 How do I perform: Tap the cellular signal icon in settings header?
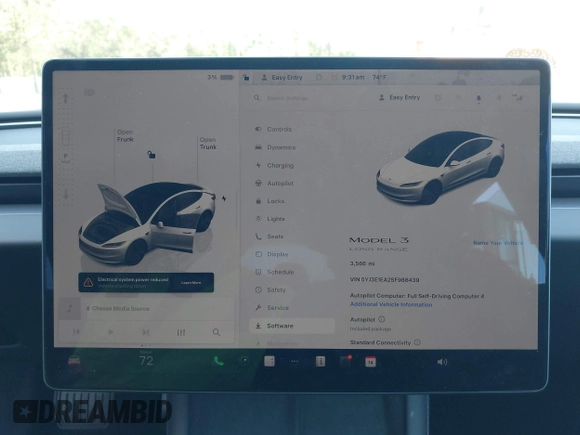517,98
